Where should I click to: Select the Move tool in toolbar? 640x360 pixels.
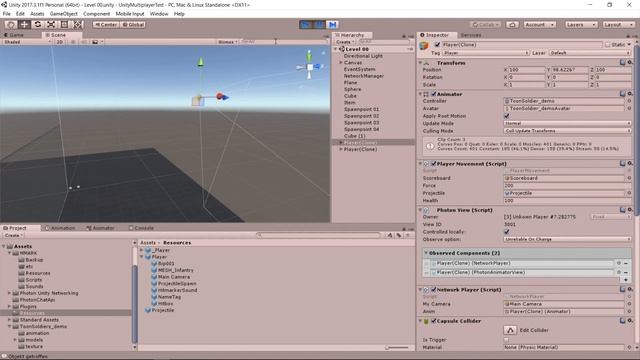tap(24, 24)
